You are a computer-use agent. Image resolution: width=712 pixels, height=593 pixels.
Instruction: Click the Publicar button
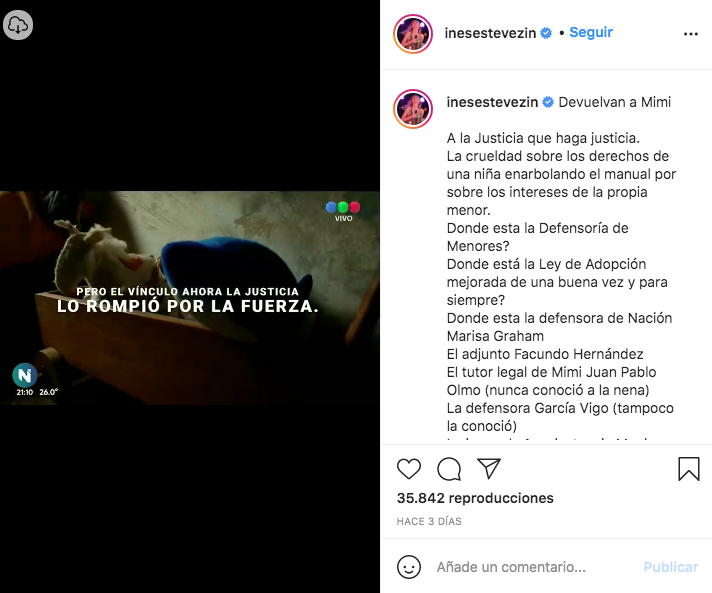(671, 567)
